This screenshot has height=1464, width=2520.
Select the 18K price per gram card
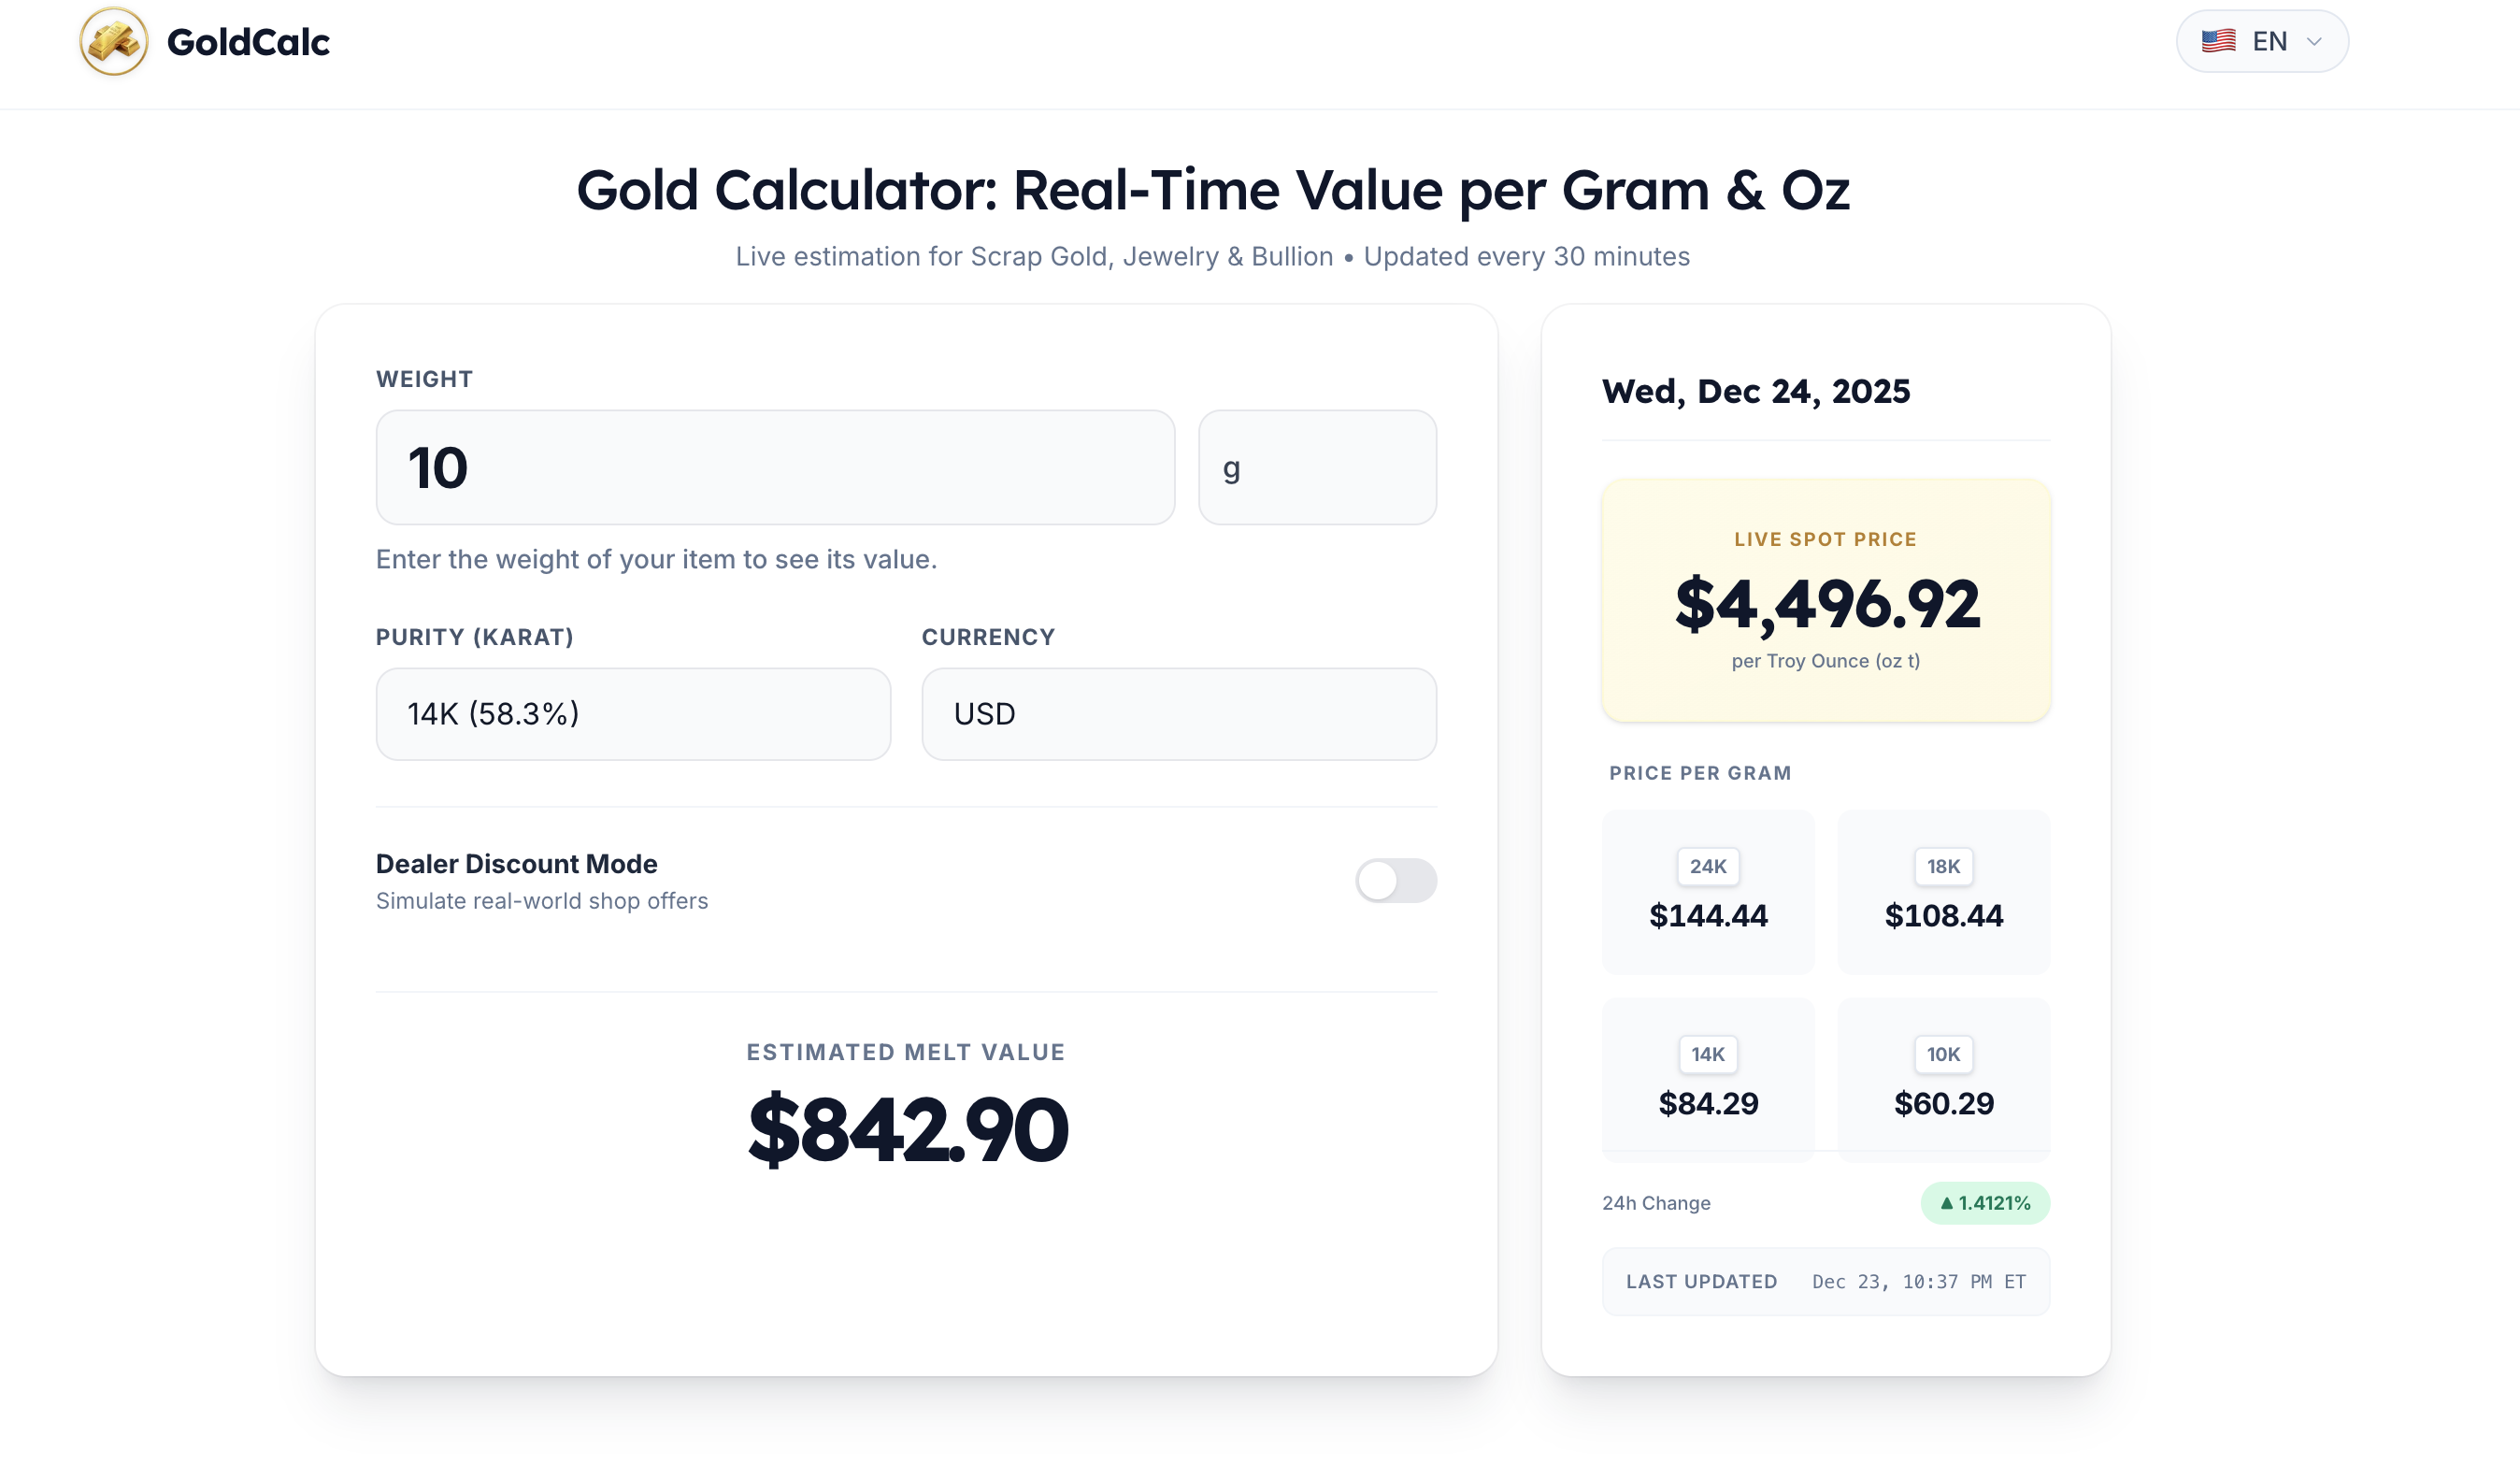point(1943,892)
